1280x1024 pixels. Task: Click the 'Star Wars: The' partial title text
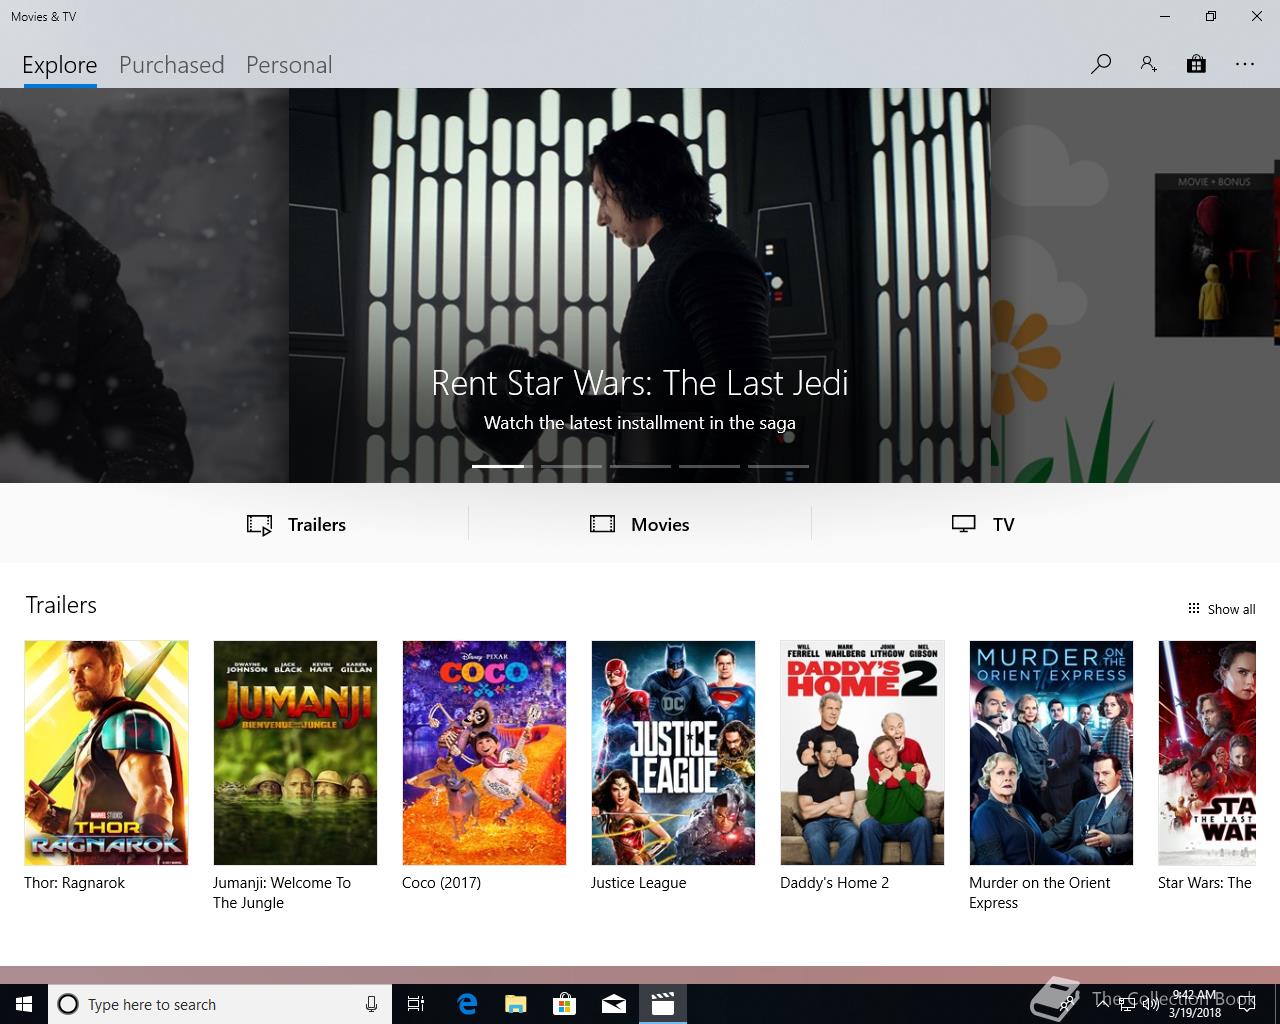(x=1205, y=883)
